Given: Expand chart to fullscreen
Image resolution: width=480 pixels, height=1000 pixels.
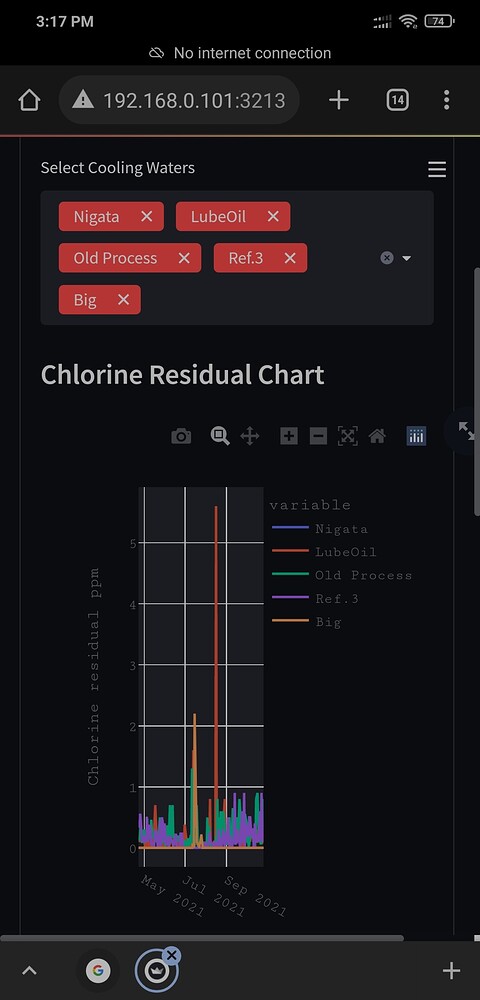Looking at the screenshot, I should 466,431.
